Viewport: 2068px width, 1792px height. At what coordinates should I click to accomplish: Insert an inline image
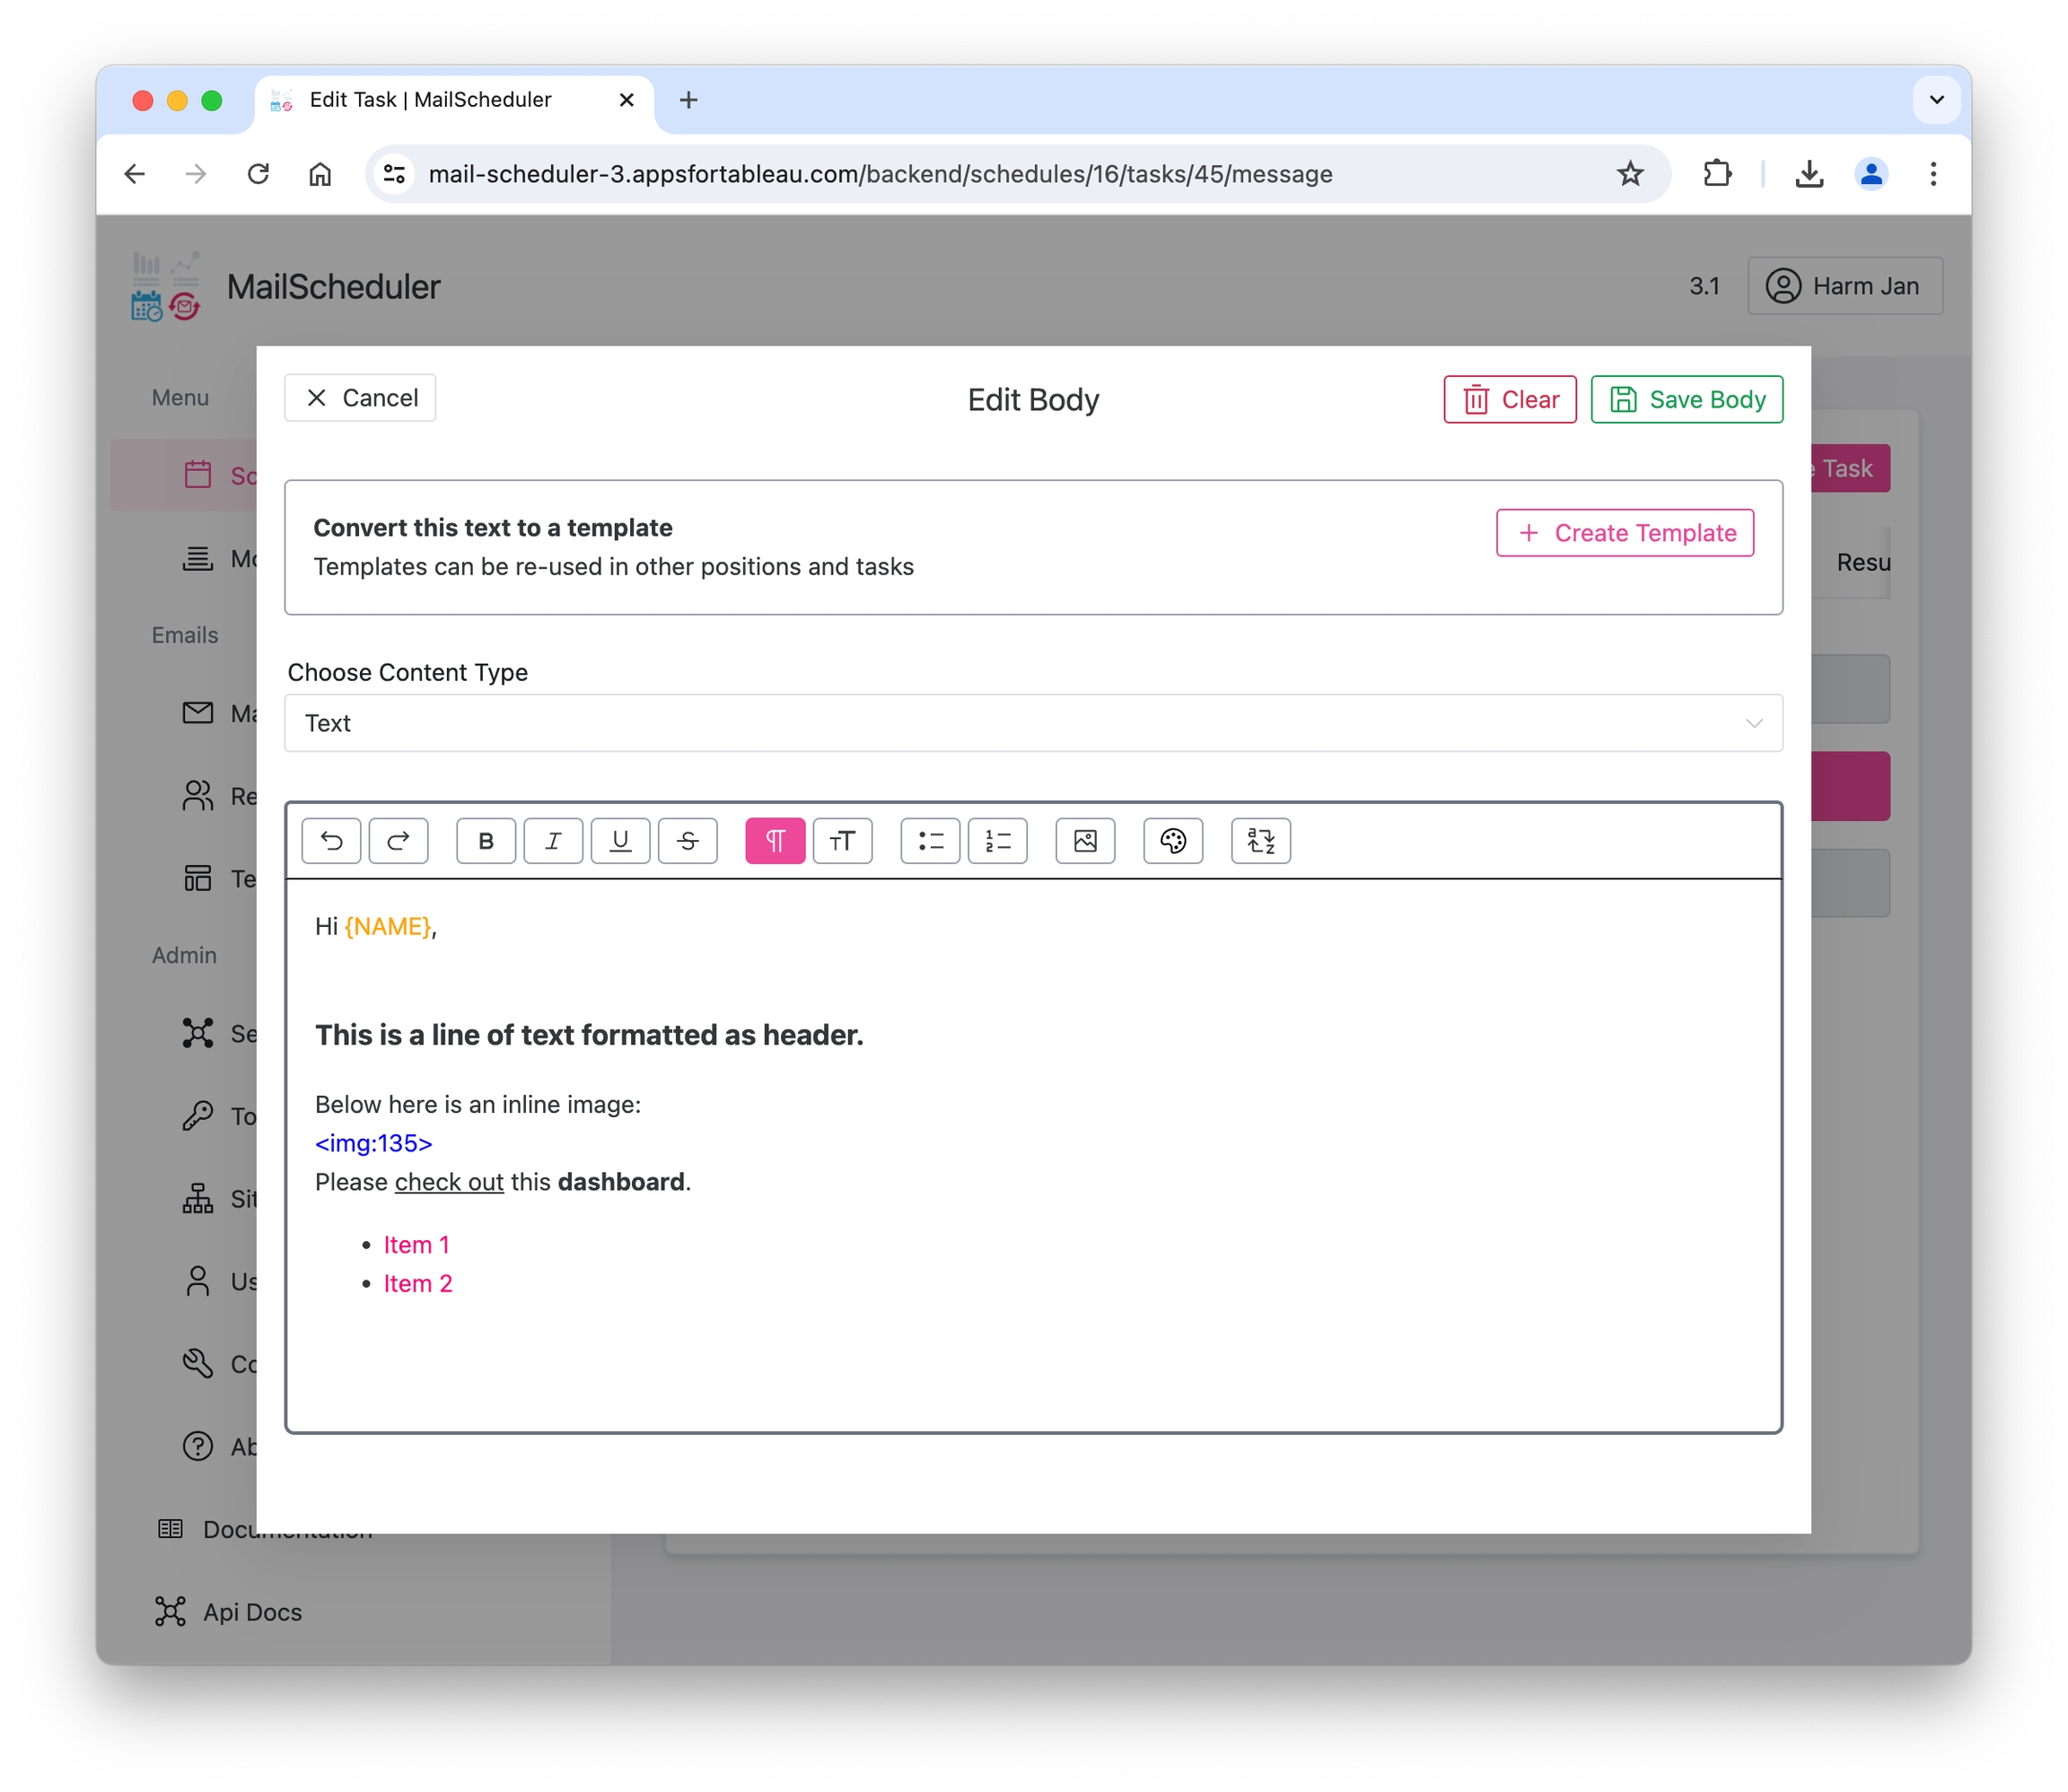pyautogui.click(x=1085, y=840)
